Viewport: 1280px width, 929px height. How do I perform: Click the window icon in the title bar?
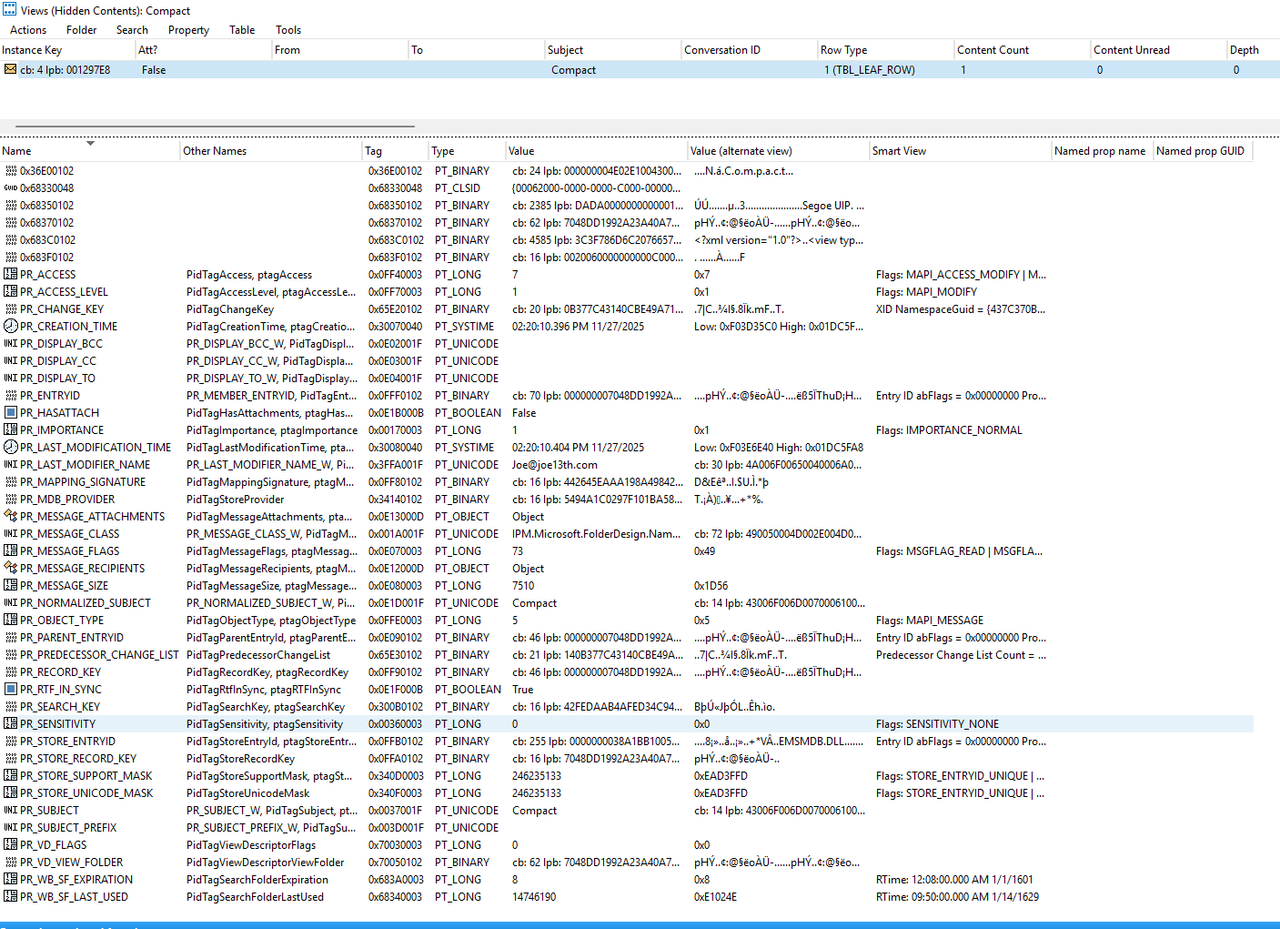pyautogui.click(x=10, y=10)
